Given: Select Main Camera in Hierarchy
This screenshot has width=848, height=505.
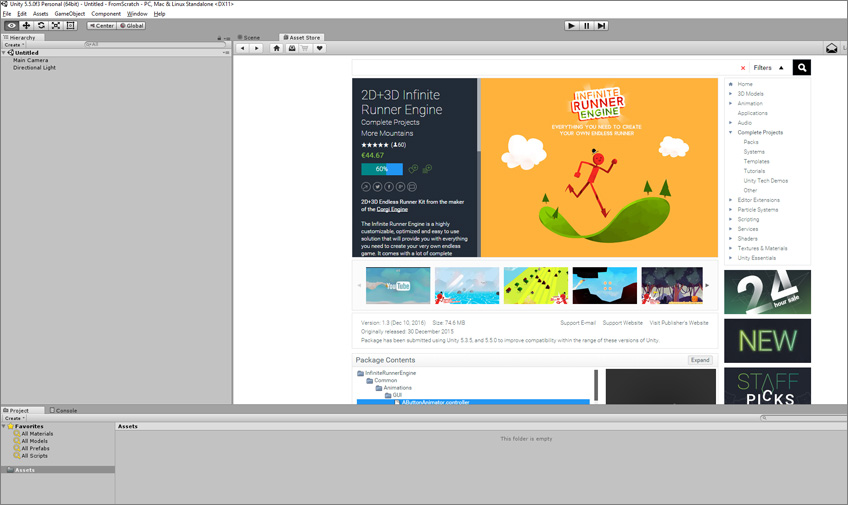Looking at the screenshot, I should [x=30, y=60].
